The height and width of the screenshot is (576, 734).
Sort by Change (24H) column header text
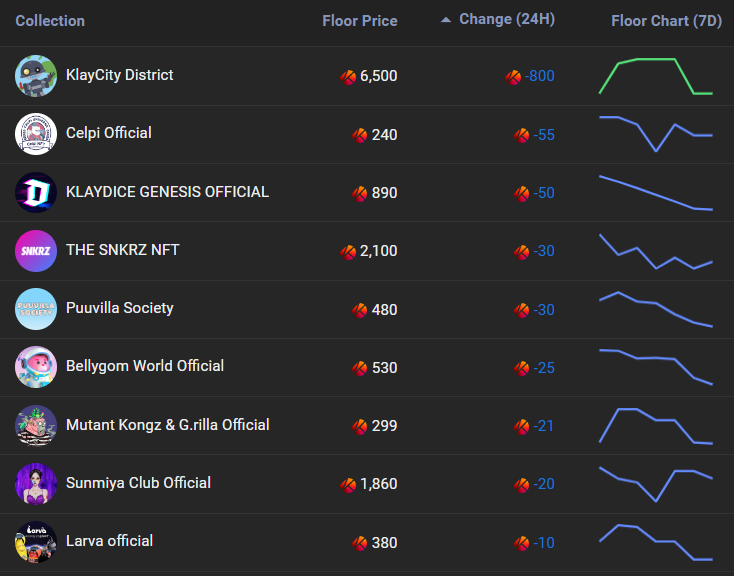[507, 19]
